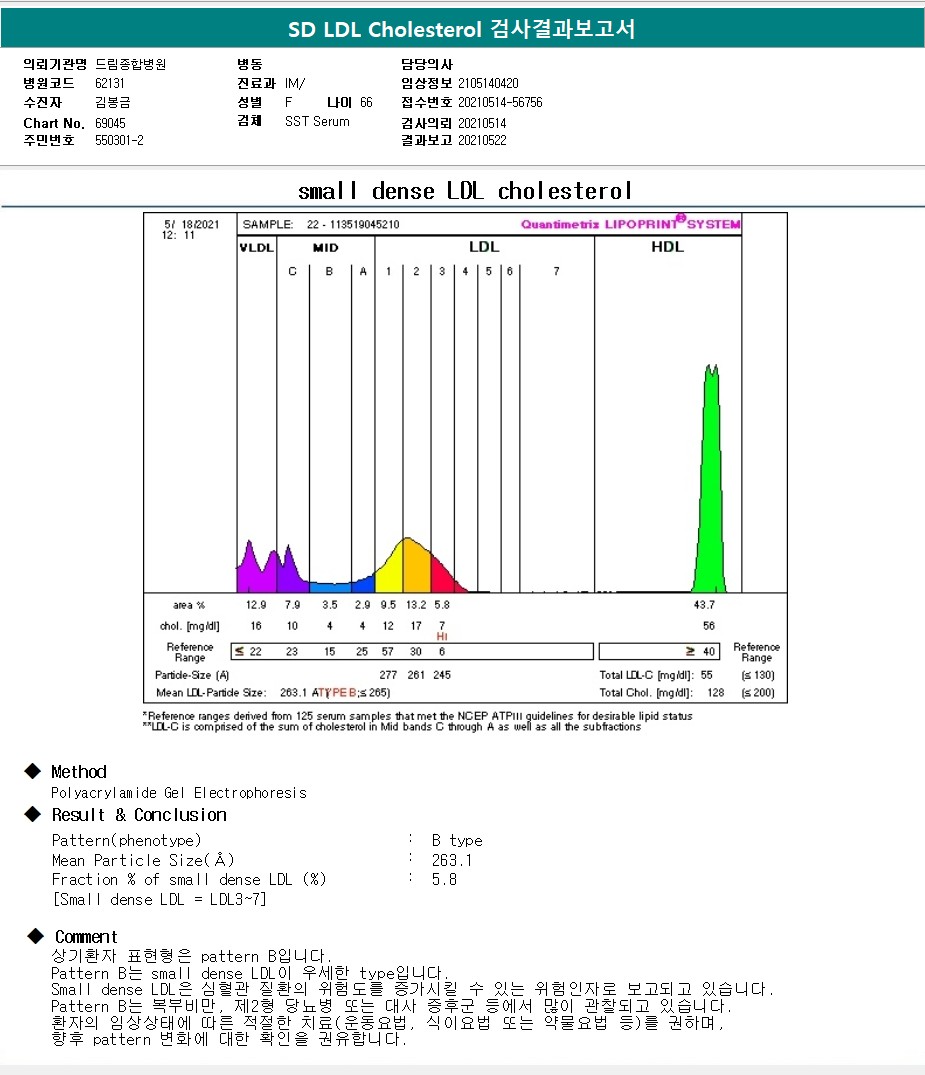
Task: Select hospital code value '62131'
Action: click(x=110, y=83)
